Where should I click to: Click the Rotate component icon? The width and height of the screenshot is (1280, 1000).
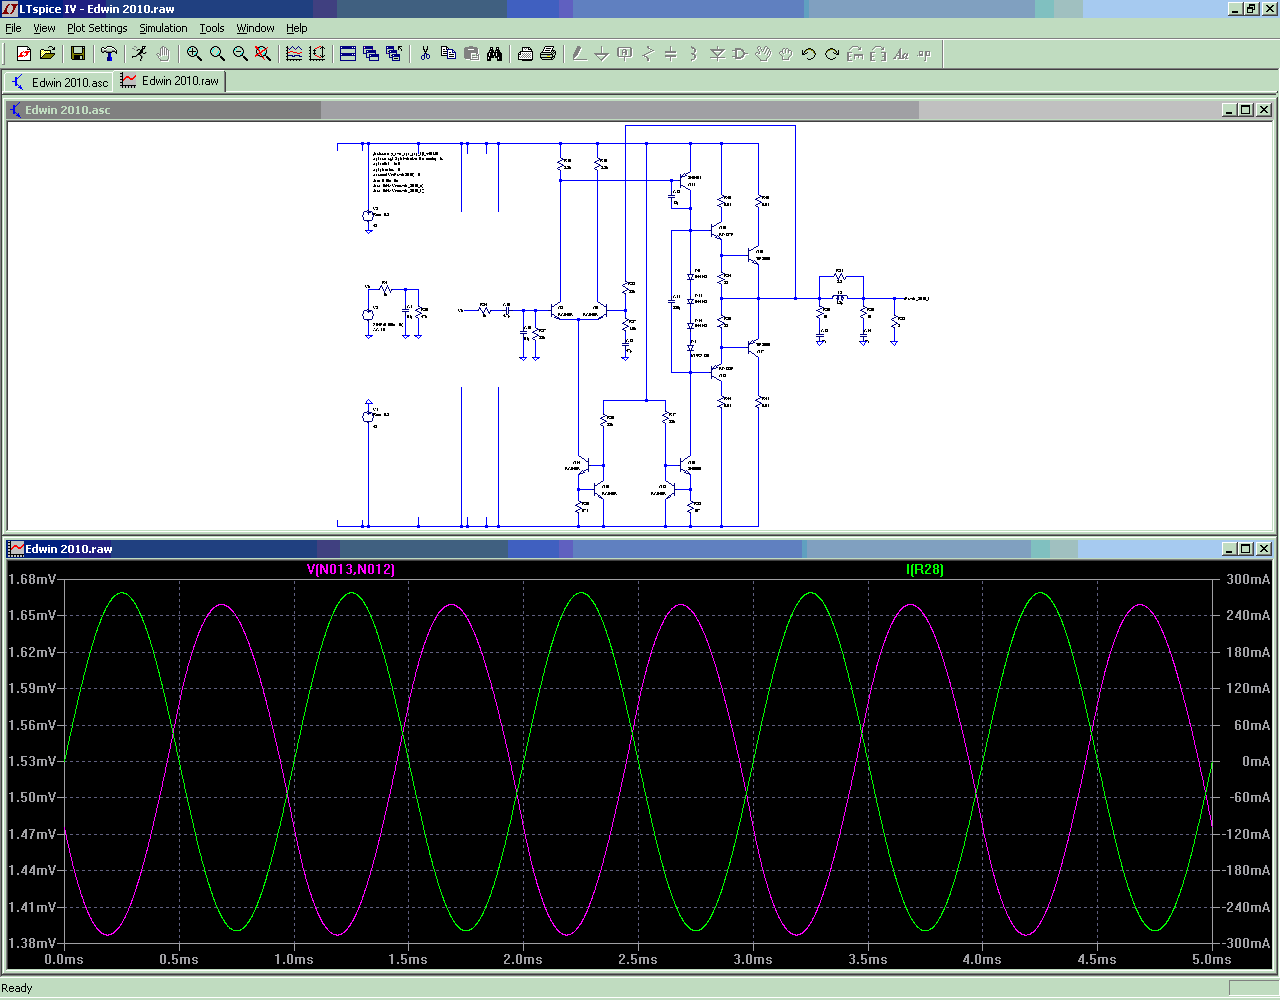tap(855, 54)
